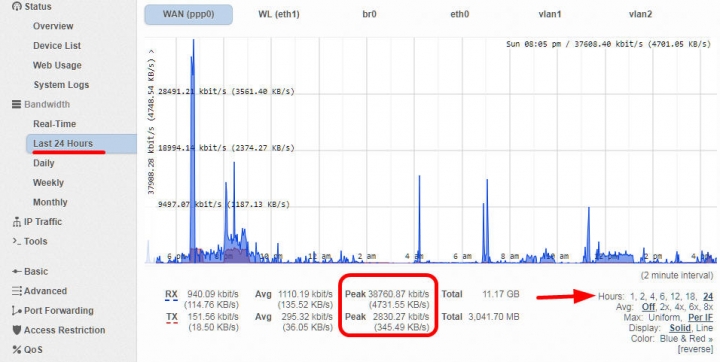Image resolution: width=720 pixels, height=362 pixels.
Task: Expand the Tools section
Action: [35, 241]
